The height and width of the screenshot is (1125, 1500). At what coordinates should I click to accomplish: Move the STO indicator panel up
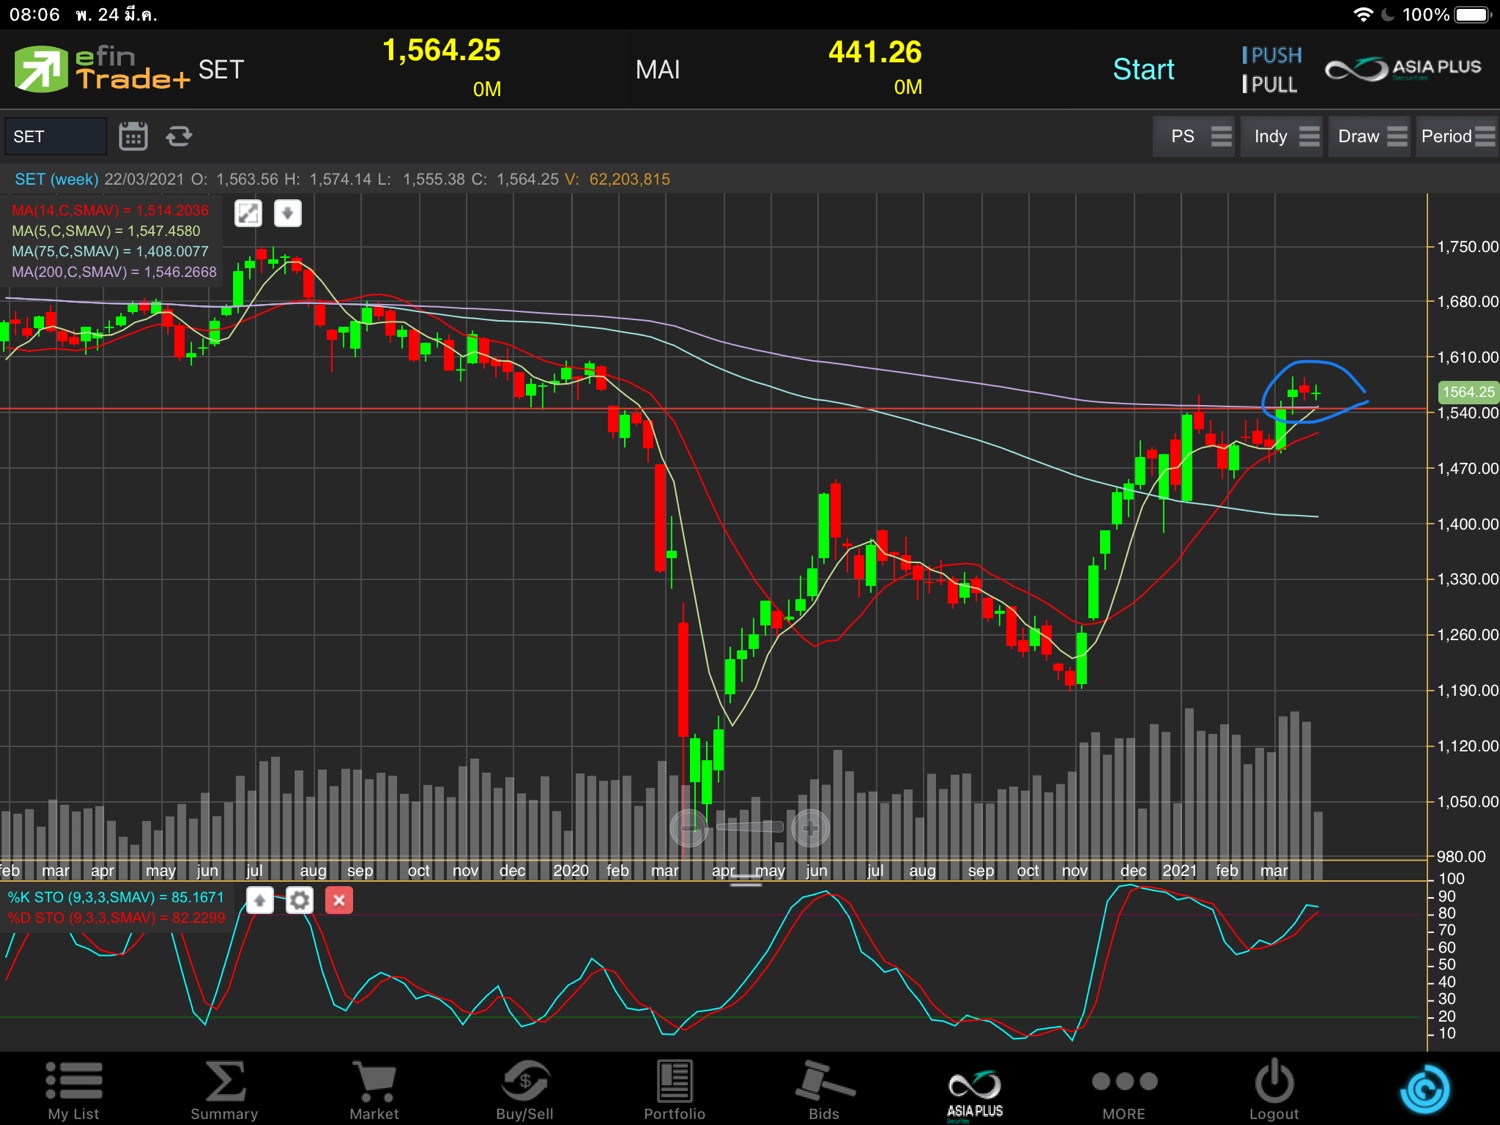(260, 900)
